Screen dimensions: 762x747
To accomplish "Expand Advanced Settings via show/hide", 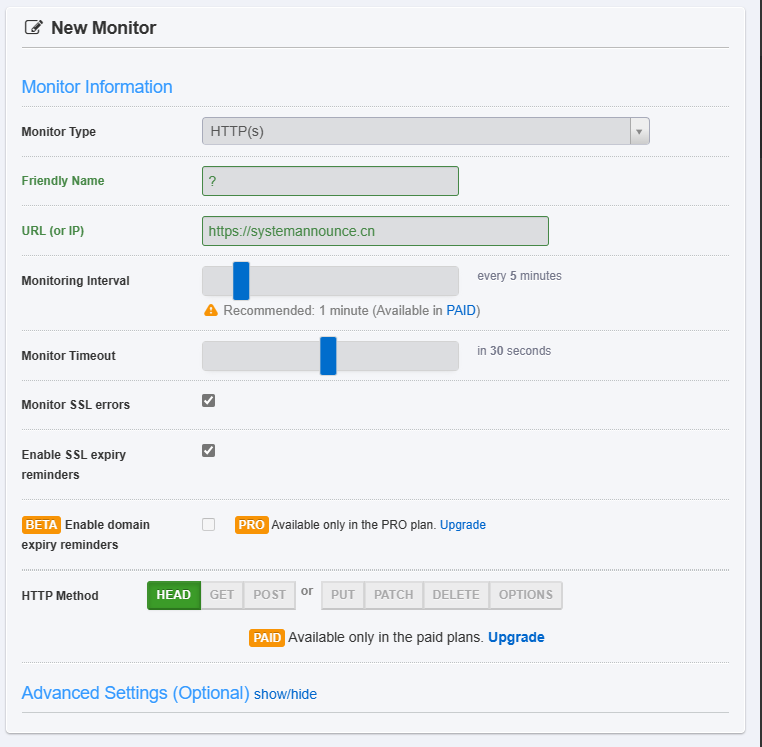I will (285, 695).
